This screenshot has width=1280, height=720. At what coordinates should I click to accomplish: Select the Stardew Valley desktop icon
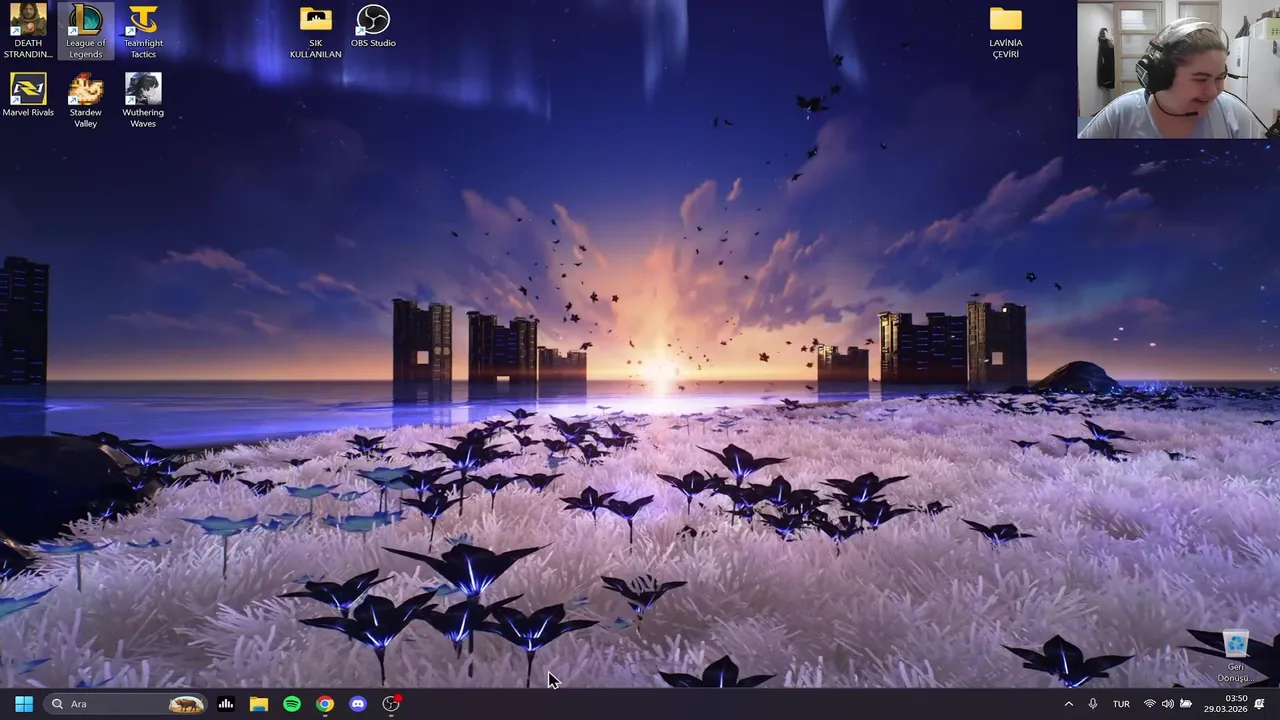pos(86,100)
